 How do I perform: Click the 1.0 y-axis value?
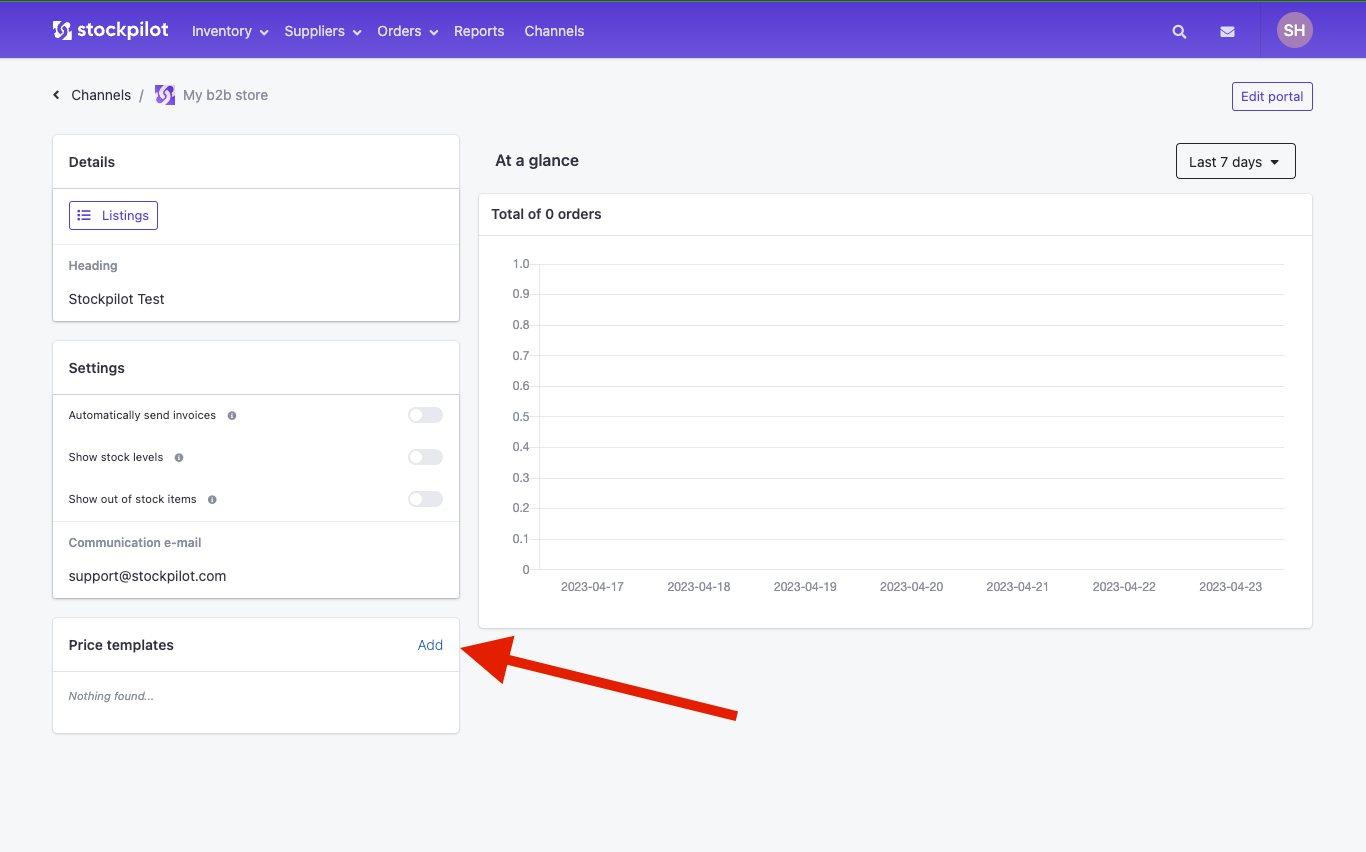coord(521,264)
